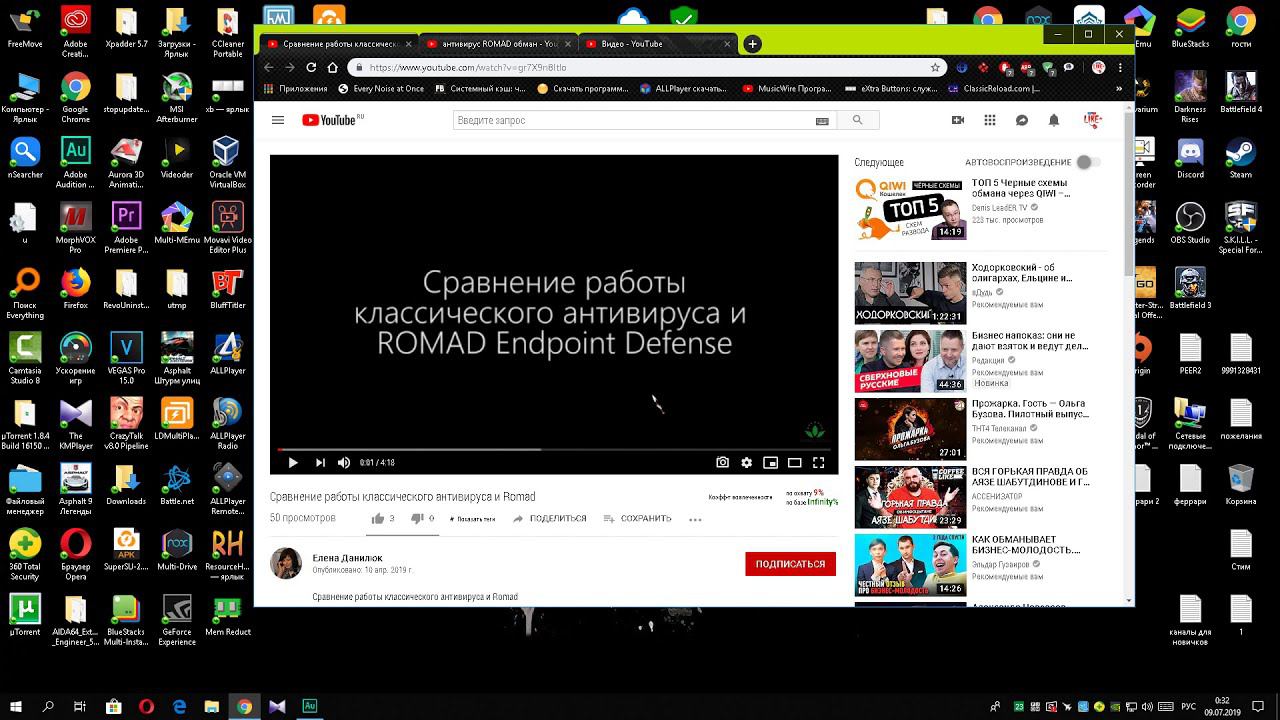Open the YouTube hamburger guide menu
This screenshot has height=720, width=1280.
click(278, 120)
